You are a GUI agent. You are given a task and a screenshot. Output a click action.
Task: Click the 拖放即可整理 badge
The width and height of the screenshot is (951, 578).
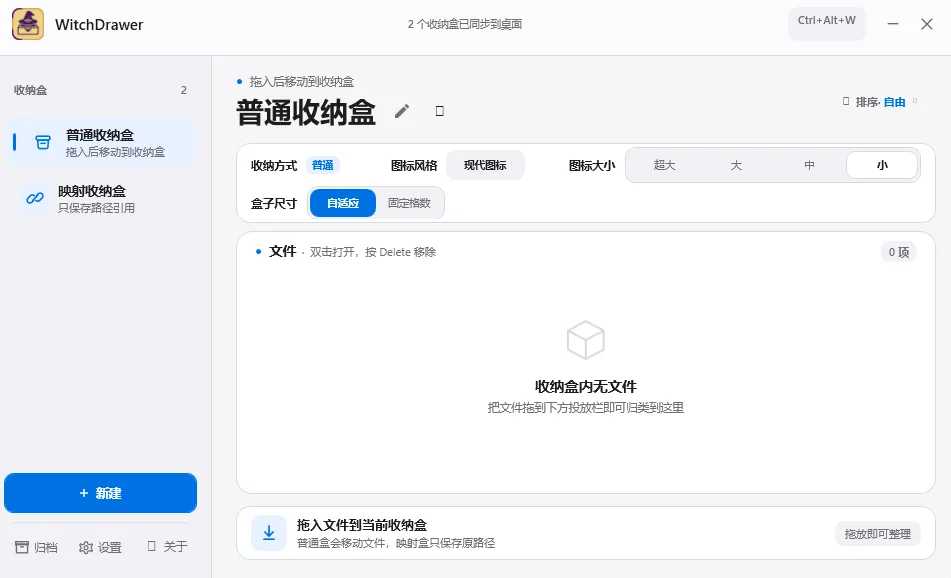click(878, 534)
